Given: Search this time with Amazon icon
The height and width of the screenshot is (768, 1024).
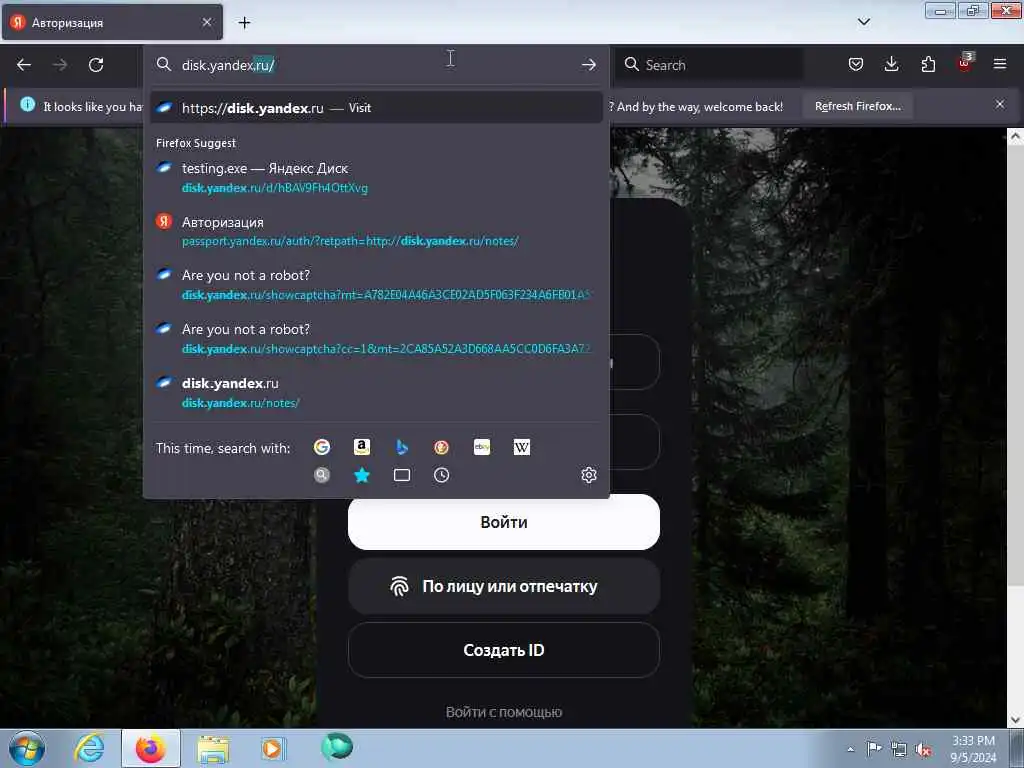Looking at the screenshot, I should (362, 447).
